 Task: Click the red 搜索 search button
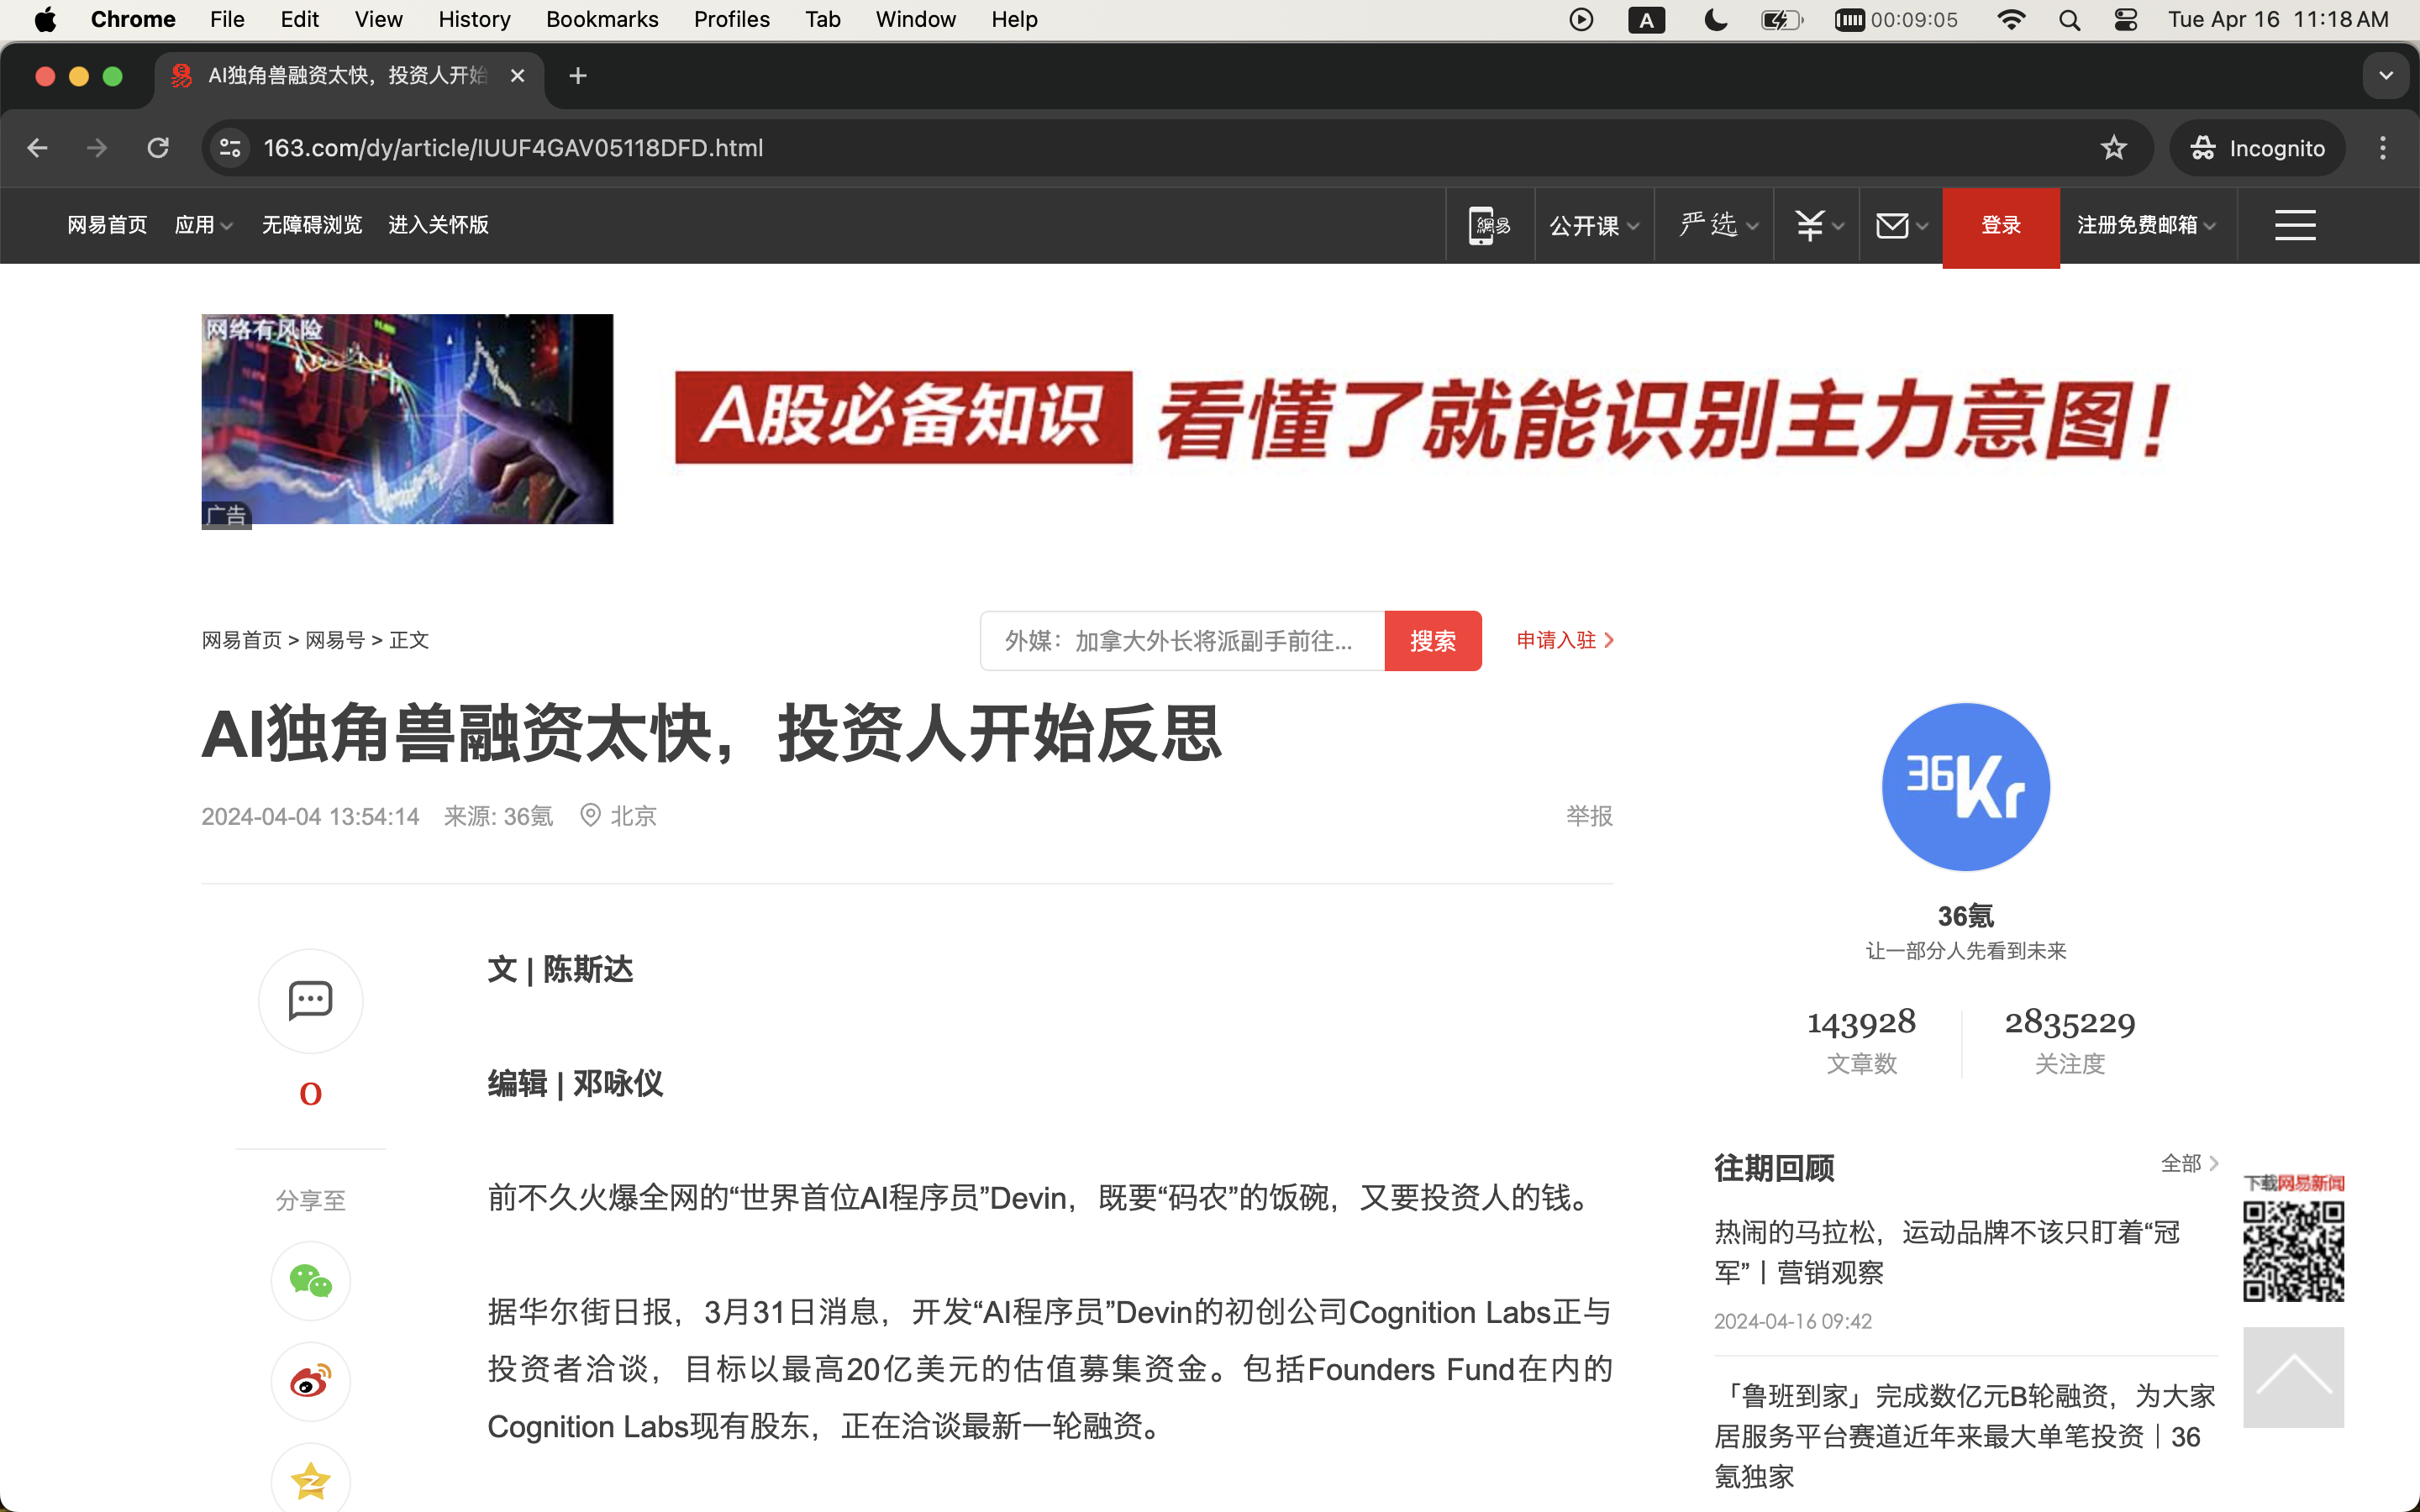coord(1433,641)
